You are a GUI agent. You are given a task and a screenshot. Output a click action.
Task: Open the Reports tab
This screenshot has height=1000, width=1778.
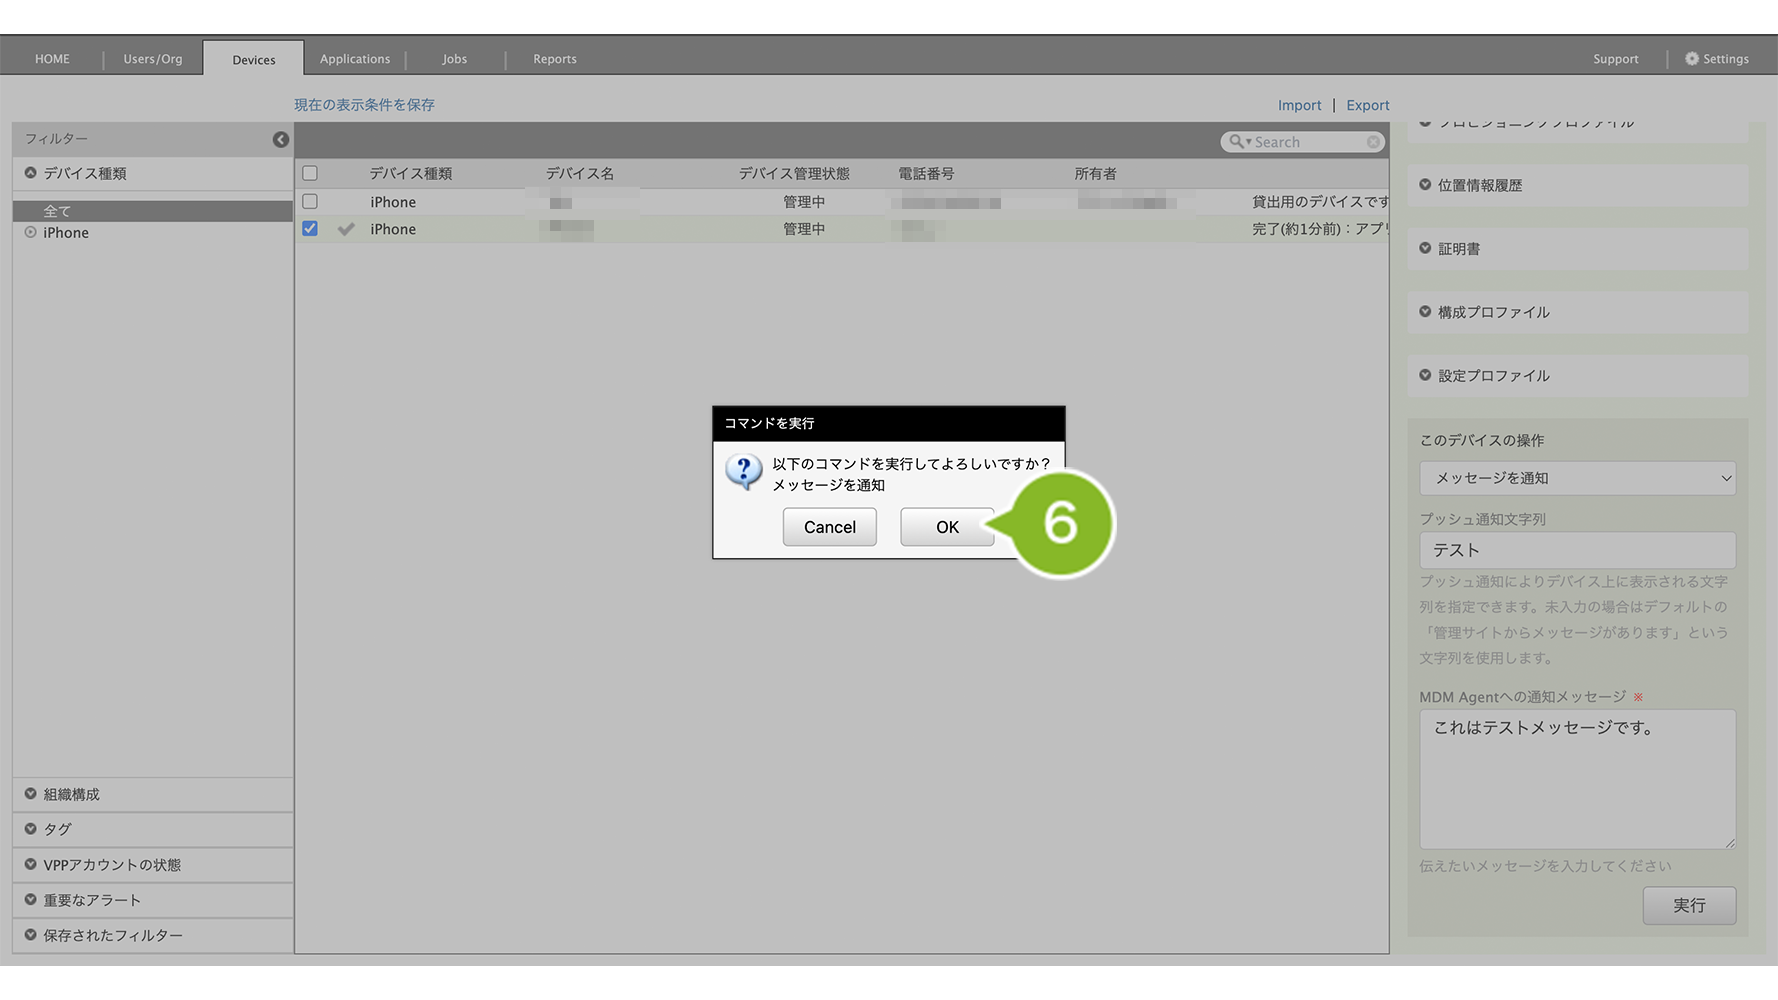555,59
